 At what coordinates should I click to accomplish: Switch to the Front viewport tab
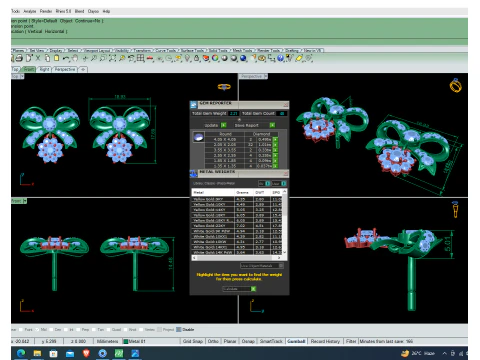[x=29, y=69]
